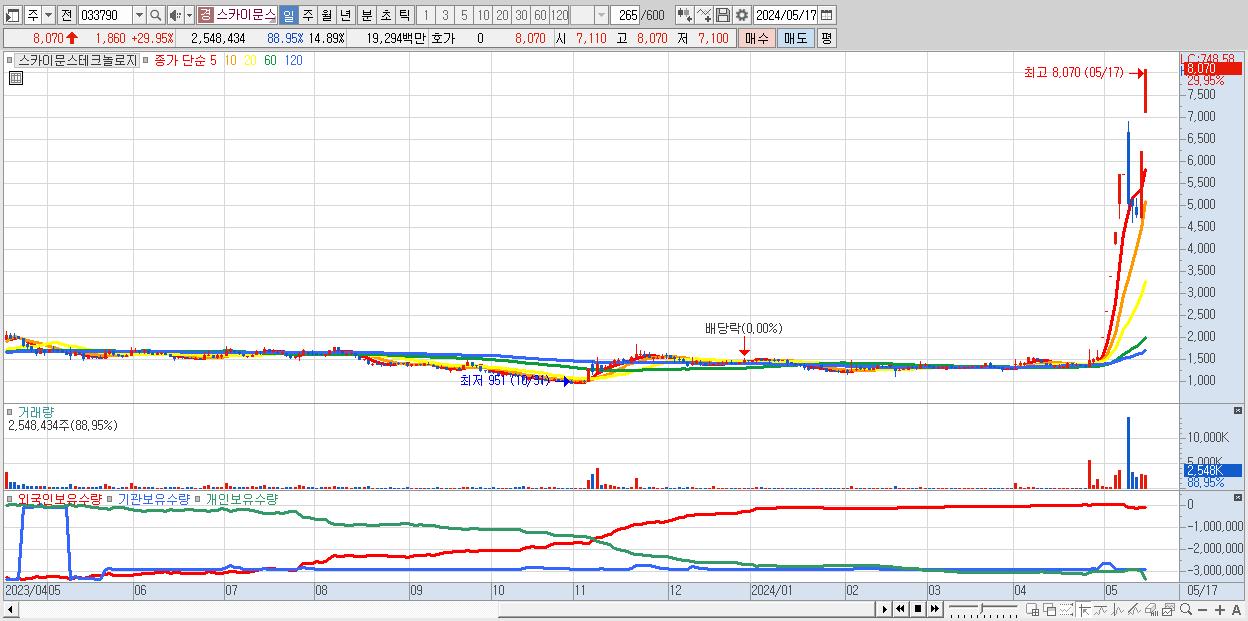Click the play button in bottom controls
The width and height of the screenshot is (1248, 621).
coord(884,609)
